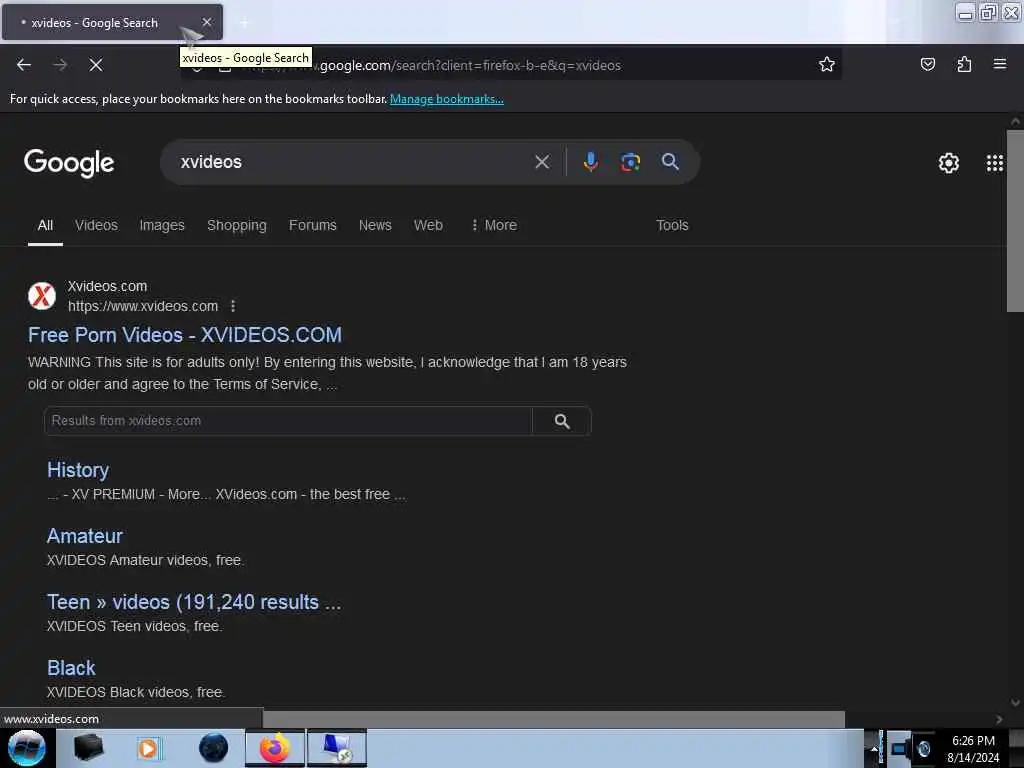This screenshot has height=768, width=1024.
Task: Open the History sitelink
Action: 78,470
